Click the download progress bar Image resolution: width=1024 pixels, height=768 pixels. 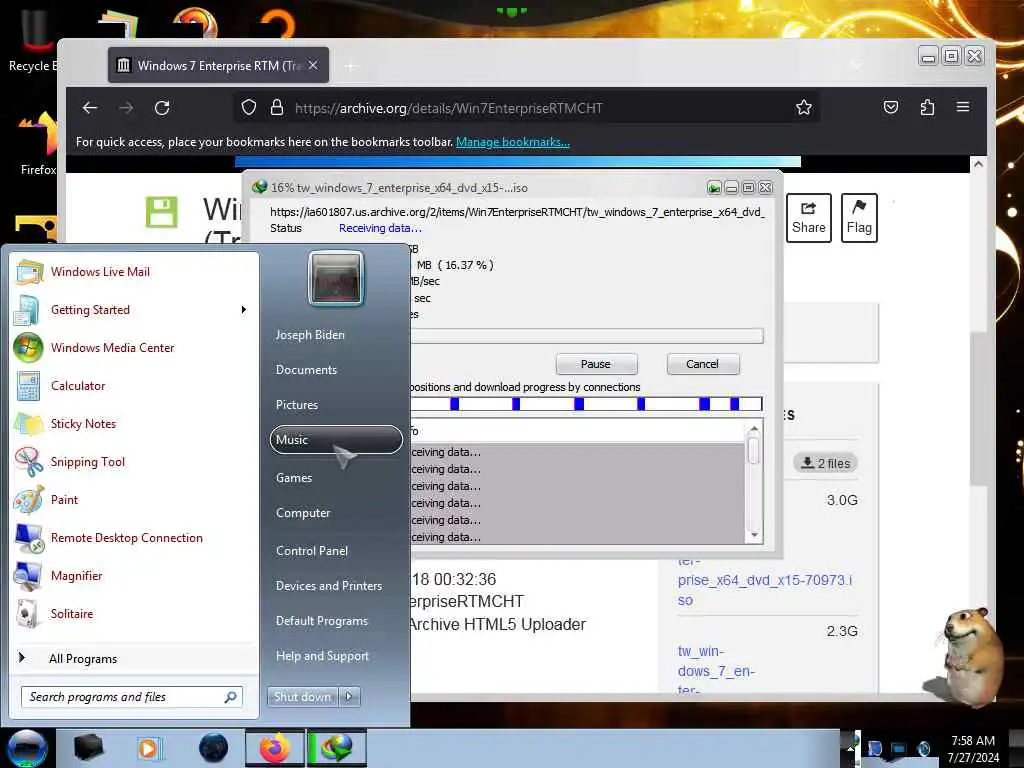(x=586, y=336)
